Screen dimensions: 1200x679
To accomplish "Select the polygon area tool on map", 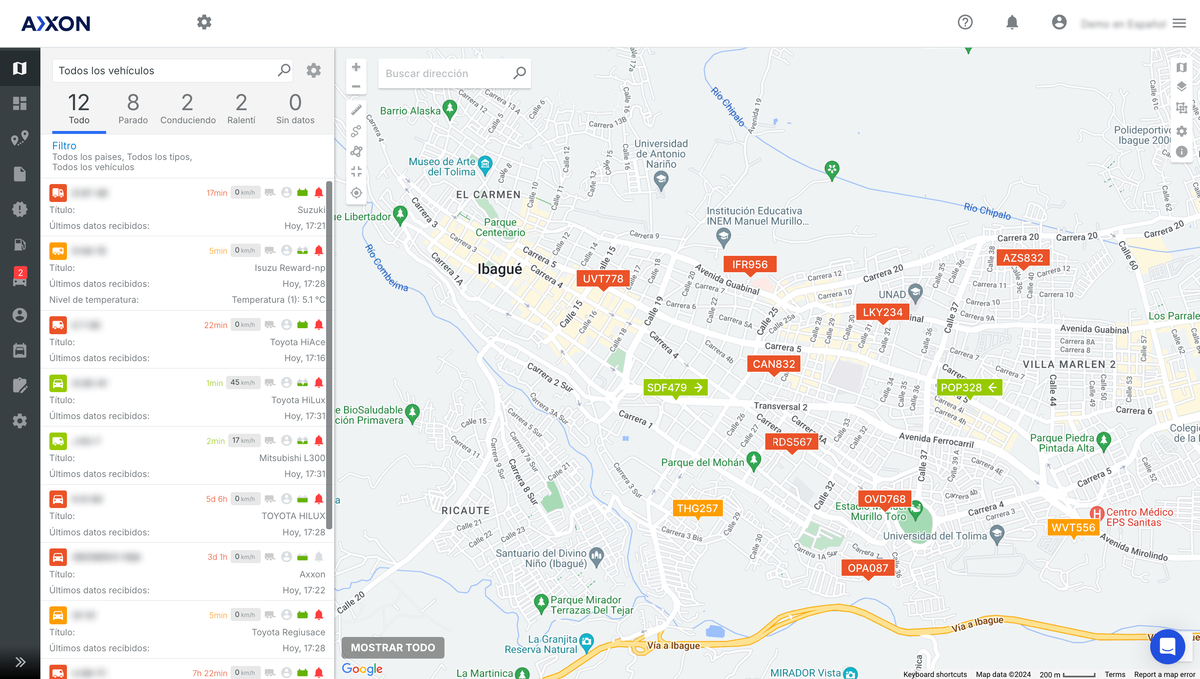I will pyautogui.click(x=356, y=151).
